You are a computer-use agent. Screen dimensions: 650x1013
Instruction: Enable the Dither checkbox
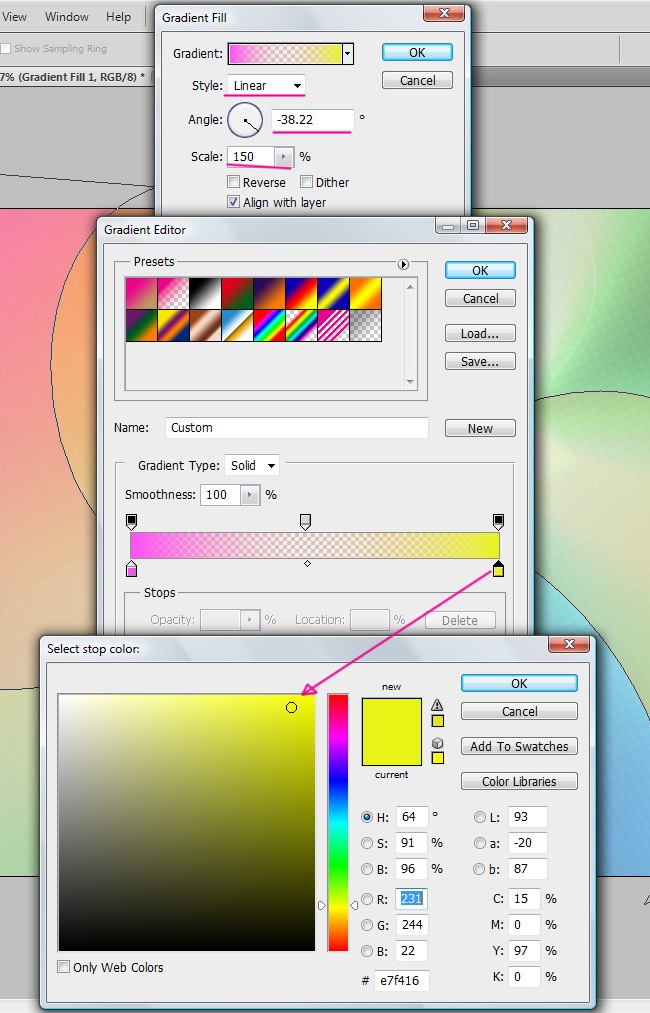307,182
